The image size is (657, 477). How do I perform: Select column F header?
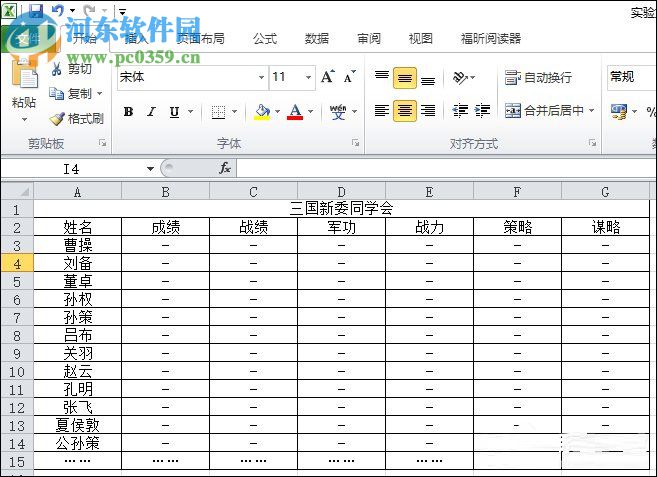(x=517, y=192)
